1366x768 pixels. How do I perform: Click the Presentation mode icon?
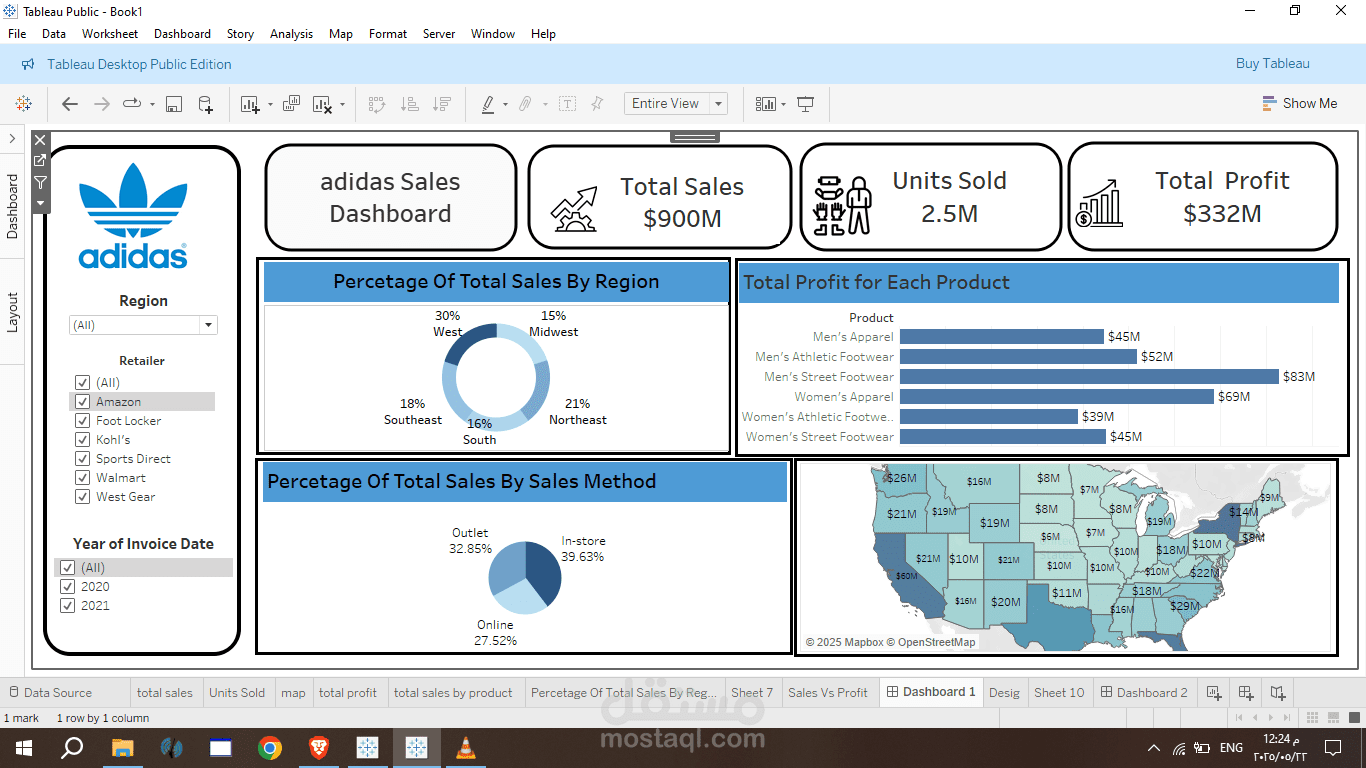pyautogui.click(x=806, y=104)
